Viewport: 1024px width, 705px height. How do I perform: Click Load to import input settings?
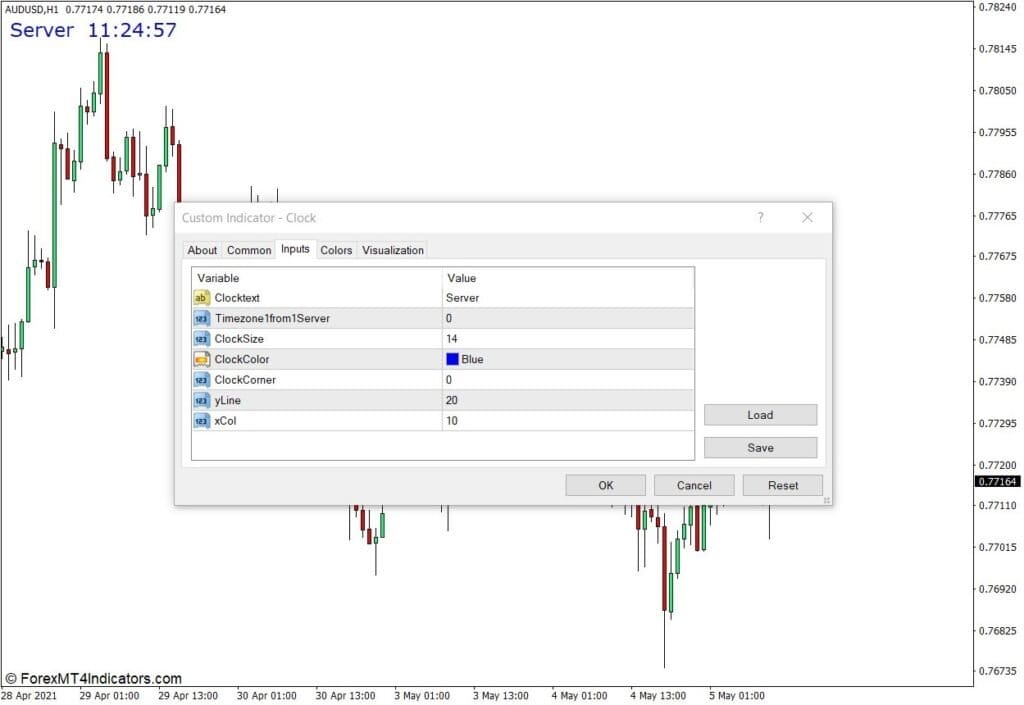point(760,415)
